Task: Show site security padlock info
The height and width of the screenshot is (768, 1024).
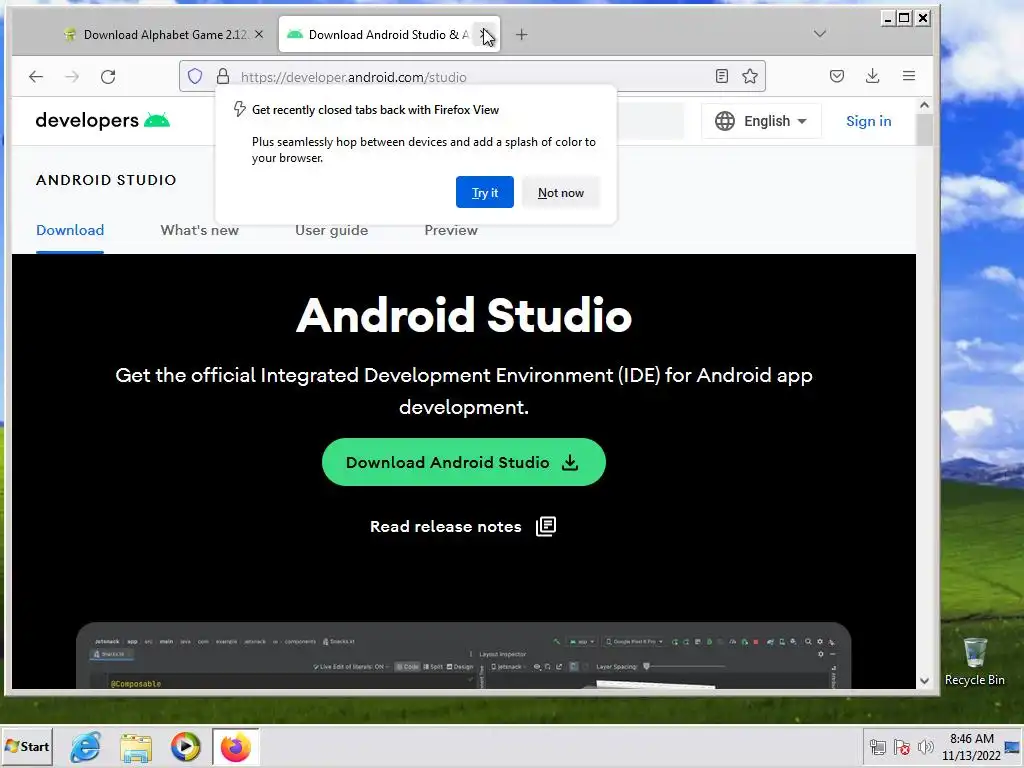Action: (223, 76)
